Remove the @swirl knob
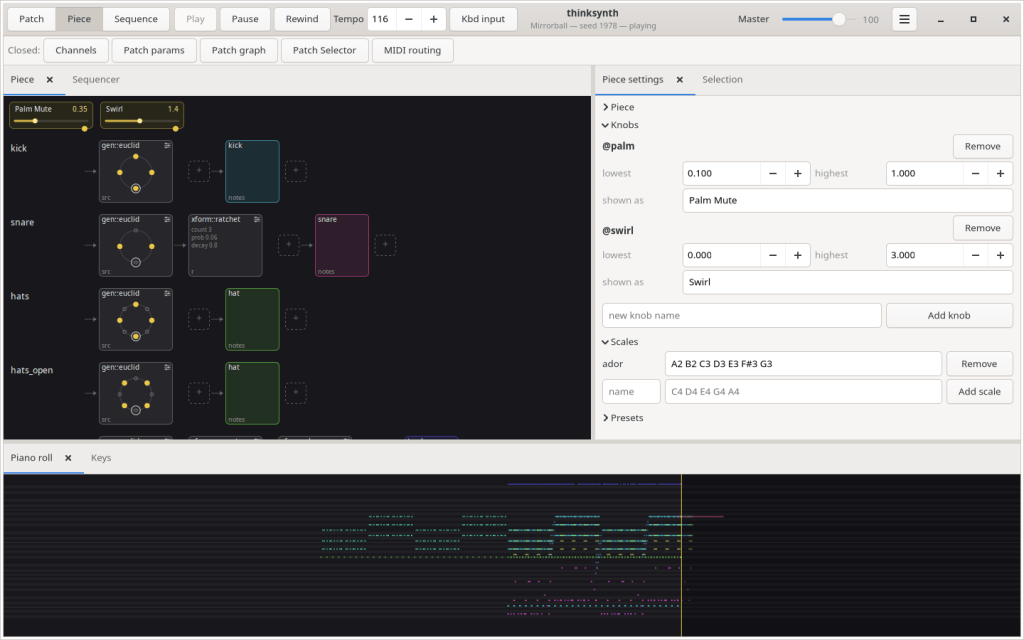Screen dimensions: 1024x640 (x=982, y=228)
